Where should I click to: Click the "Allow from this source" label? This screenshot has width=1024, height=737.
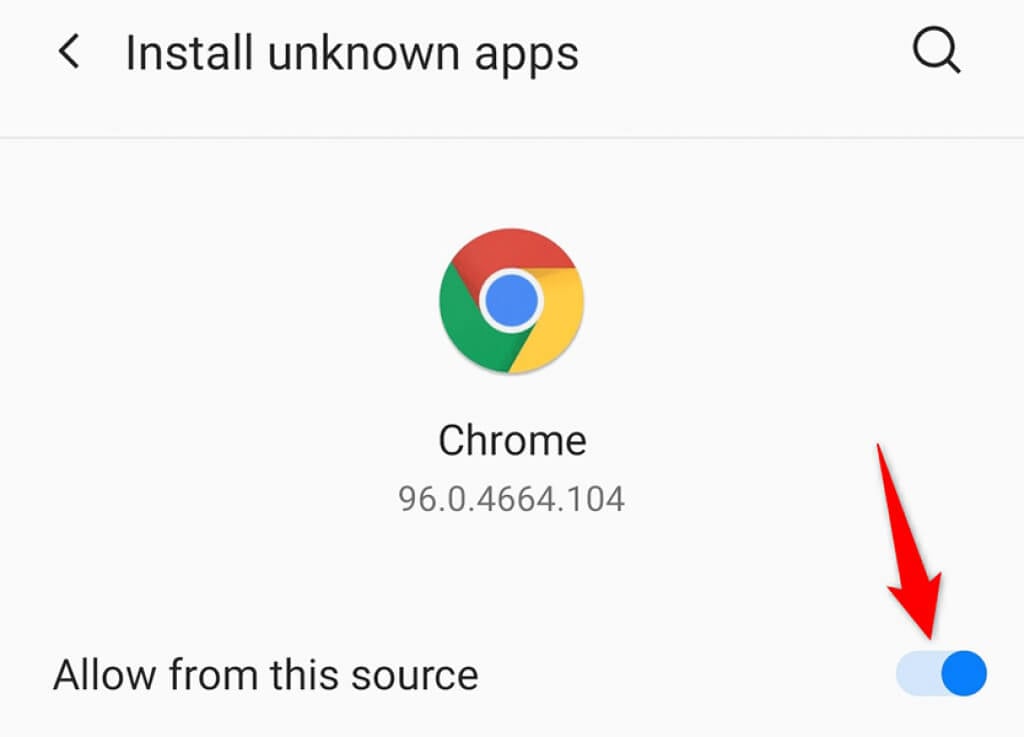[266, 675]
